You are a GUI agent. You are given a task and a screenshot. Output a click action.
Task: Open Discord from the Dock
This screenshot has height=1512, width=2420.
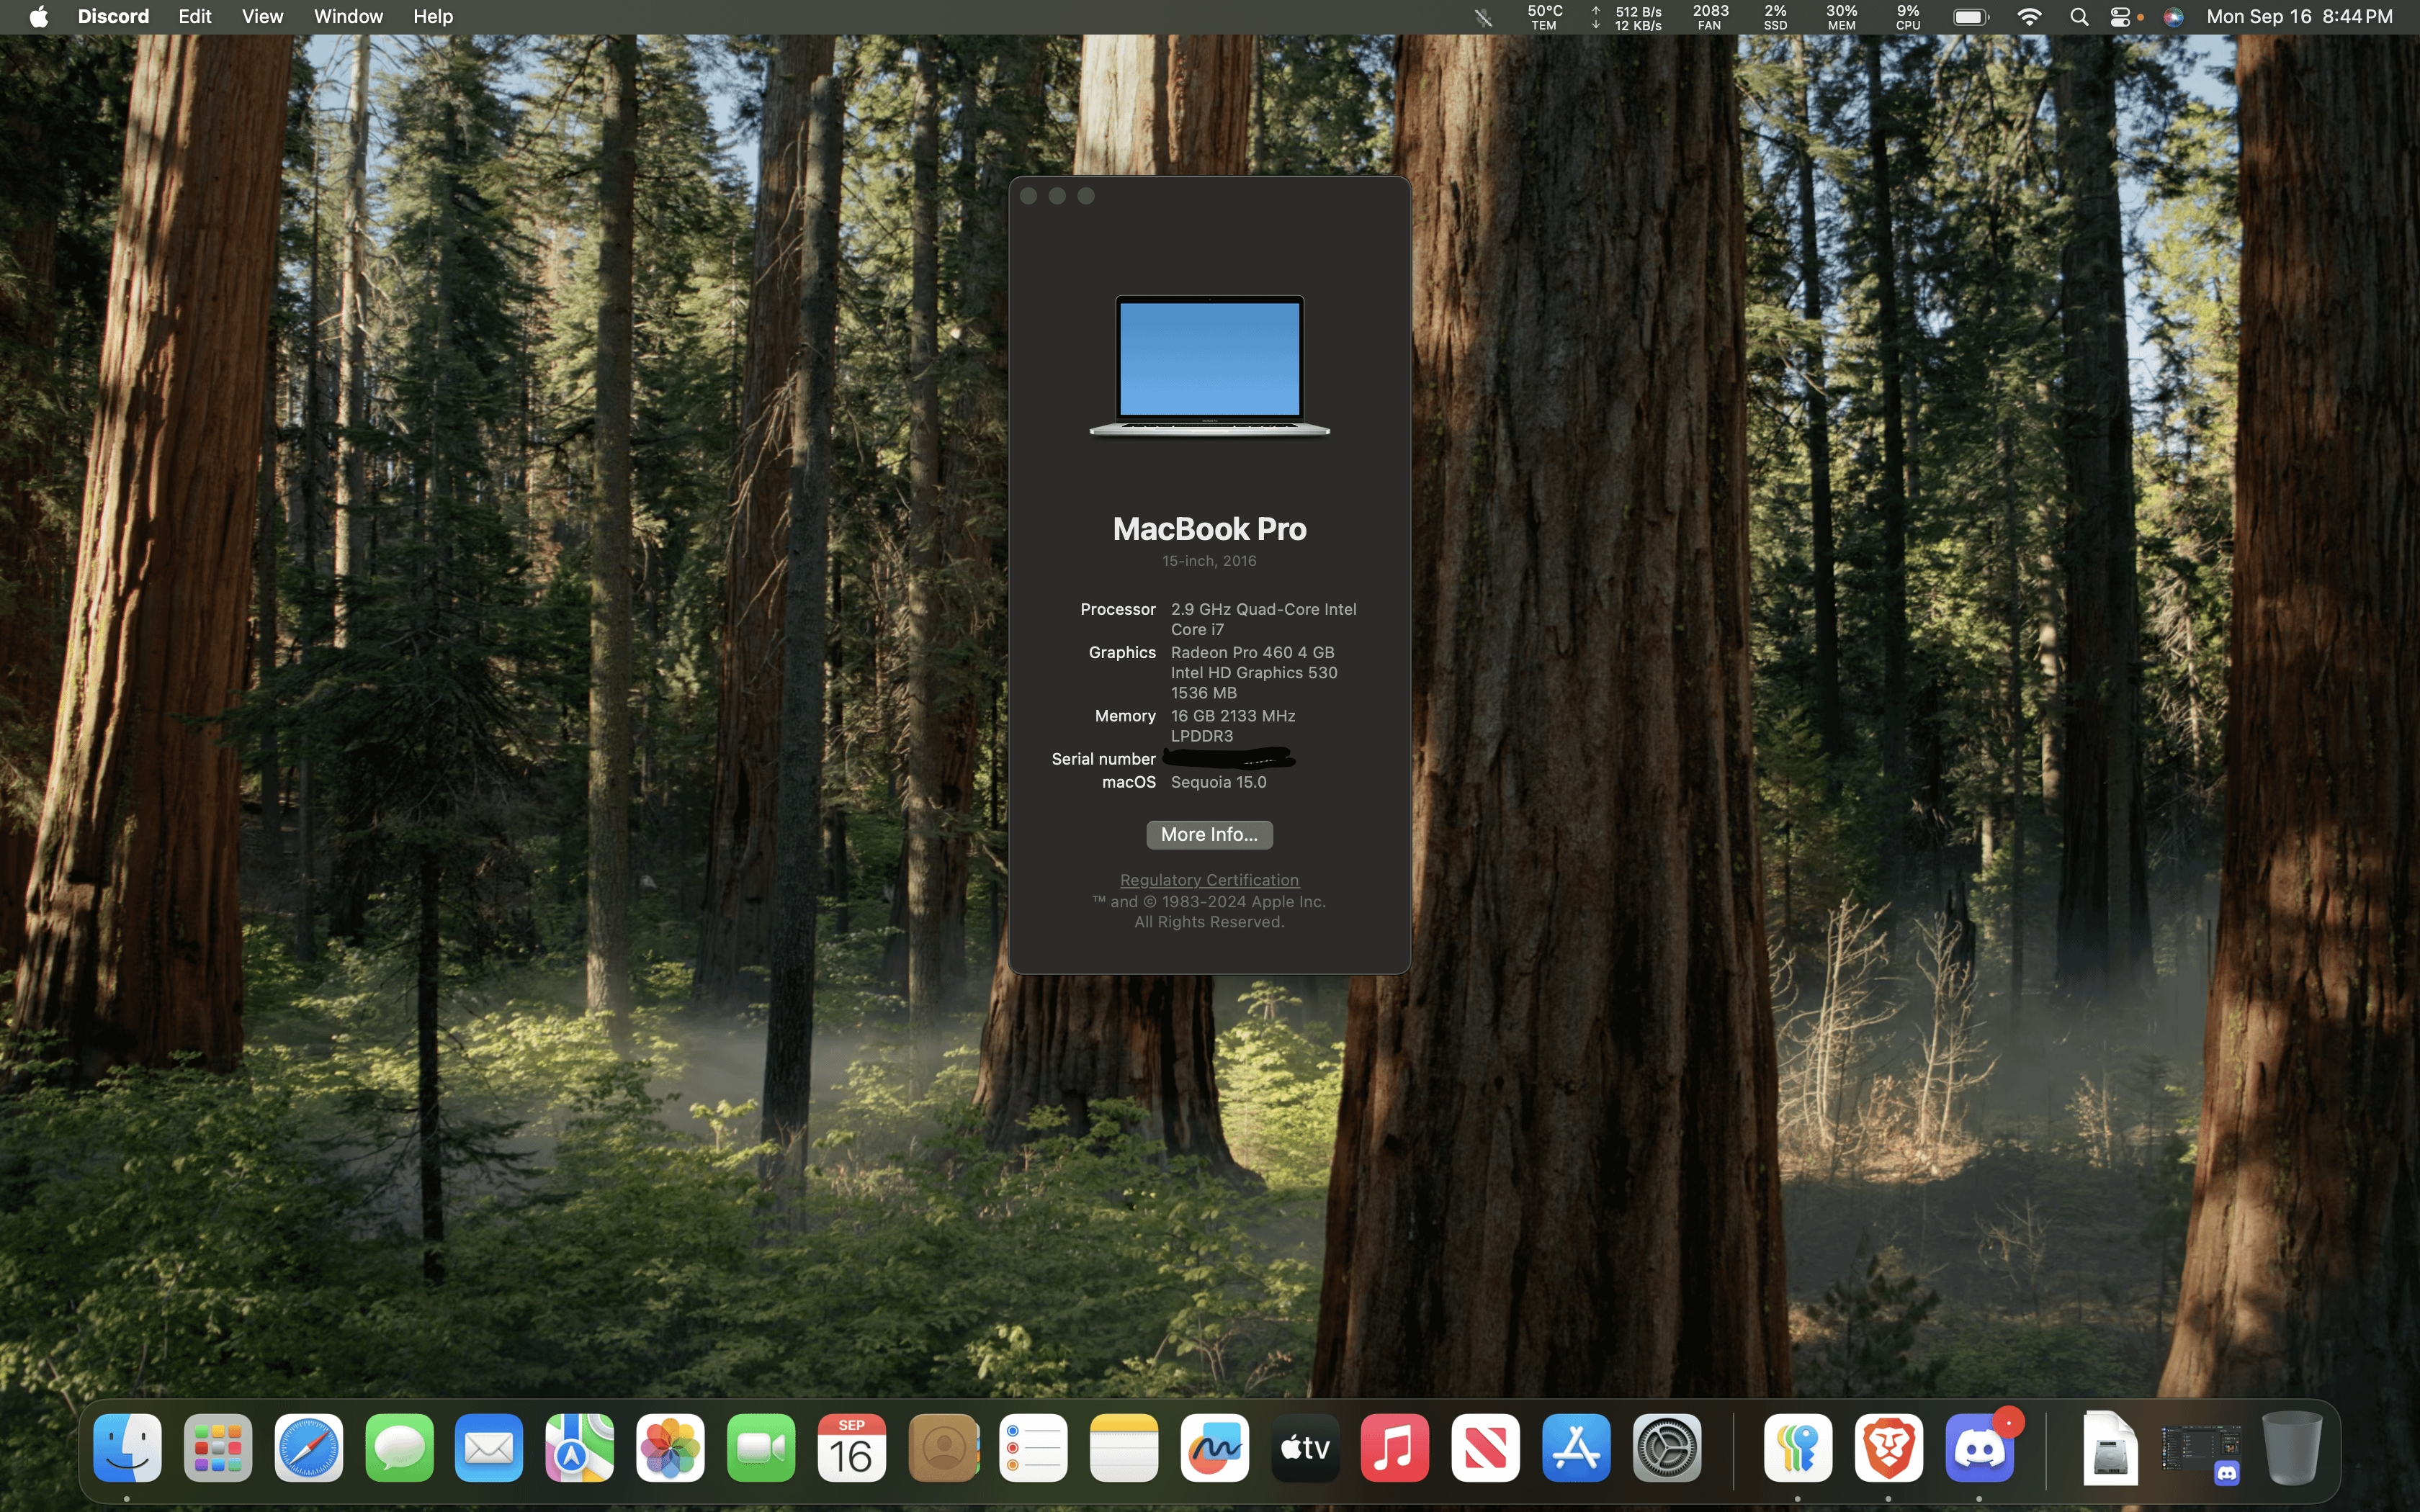click(1980, 1447)
